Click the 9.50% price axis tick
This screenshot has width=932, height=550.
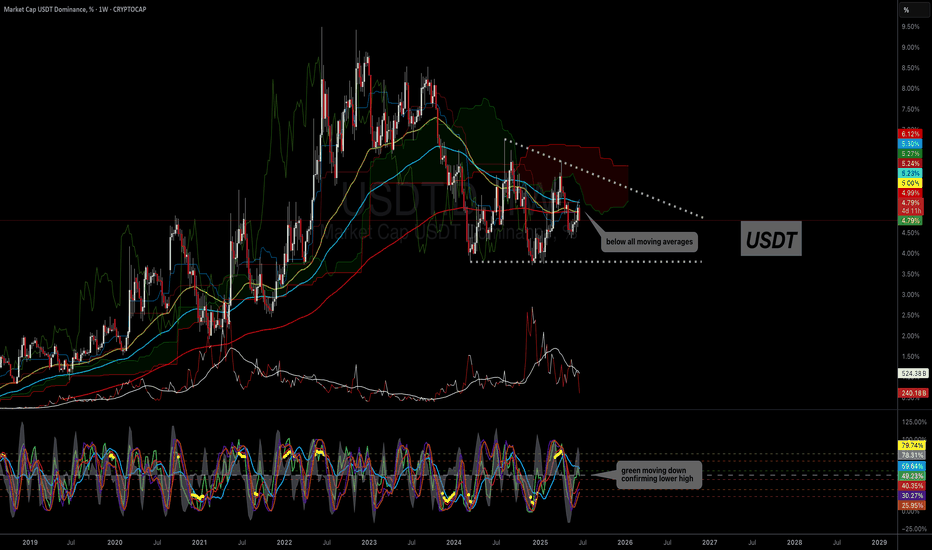point(910,27)
